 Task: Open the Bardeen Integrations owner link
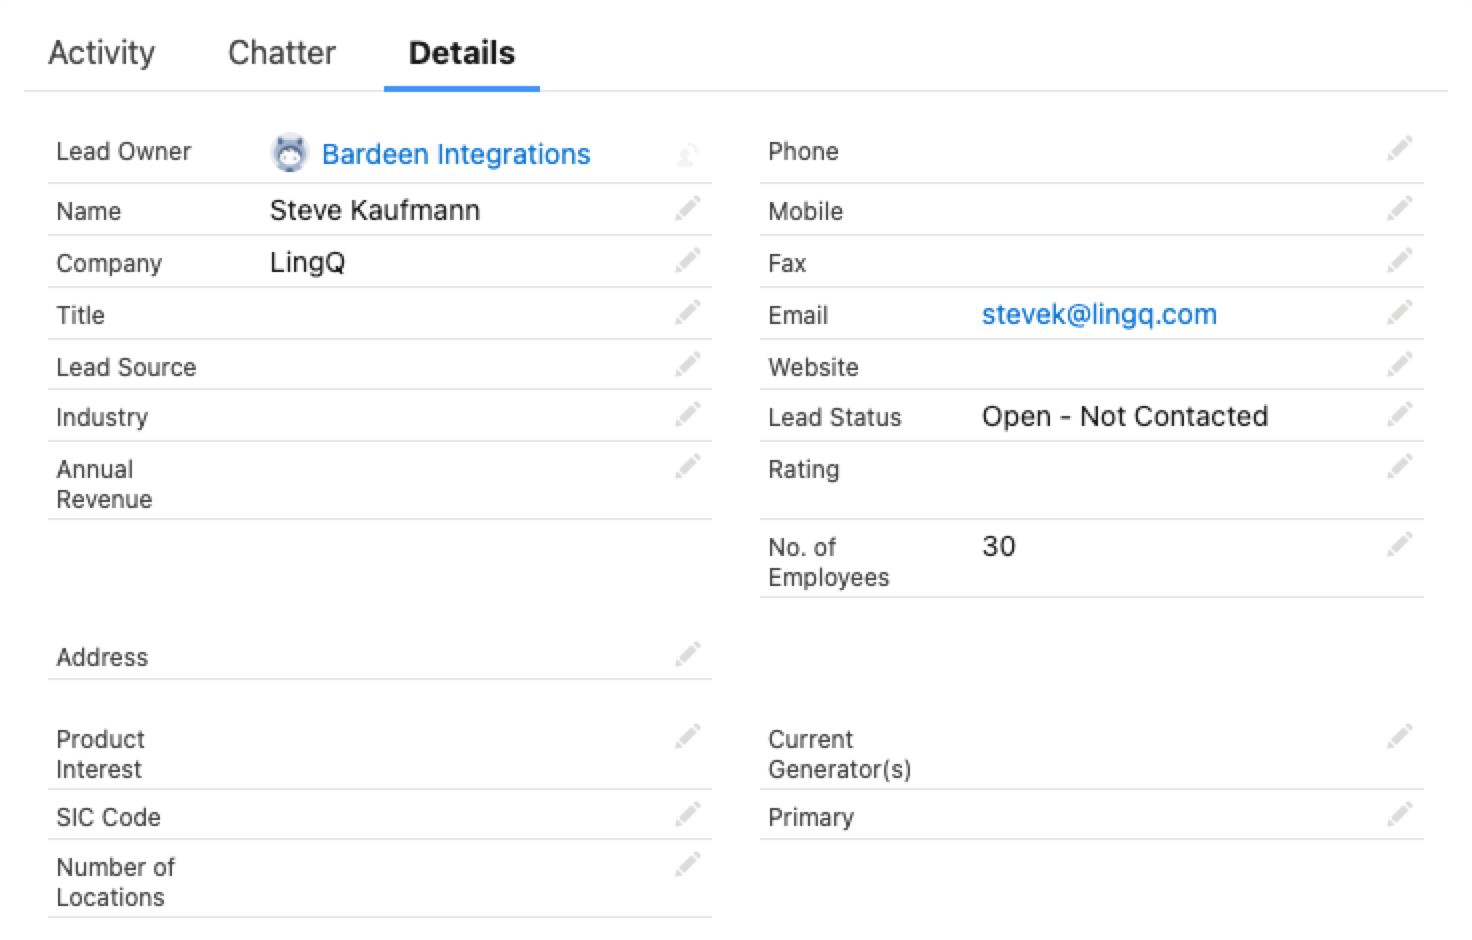tap(456, 154)
